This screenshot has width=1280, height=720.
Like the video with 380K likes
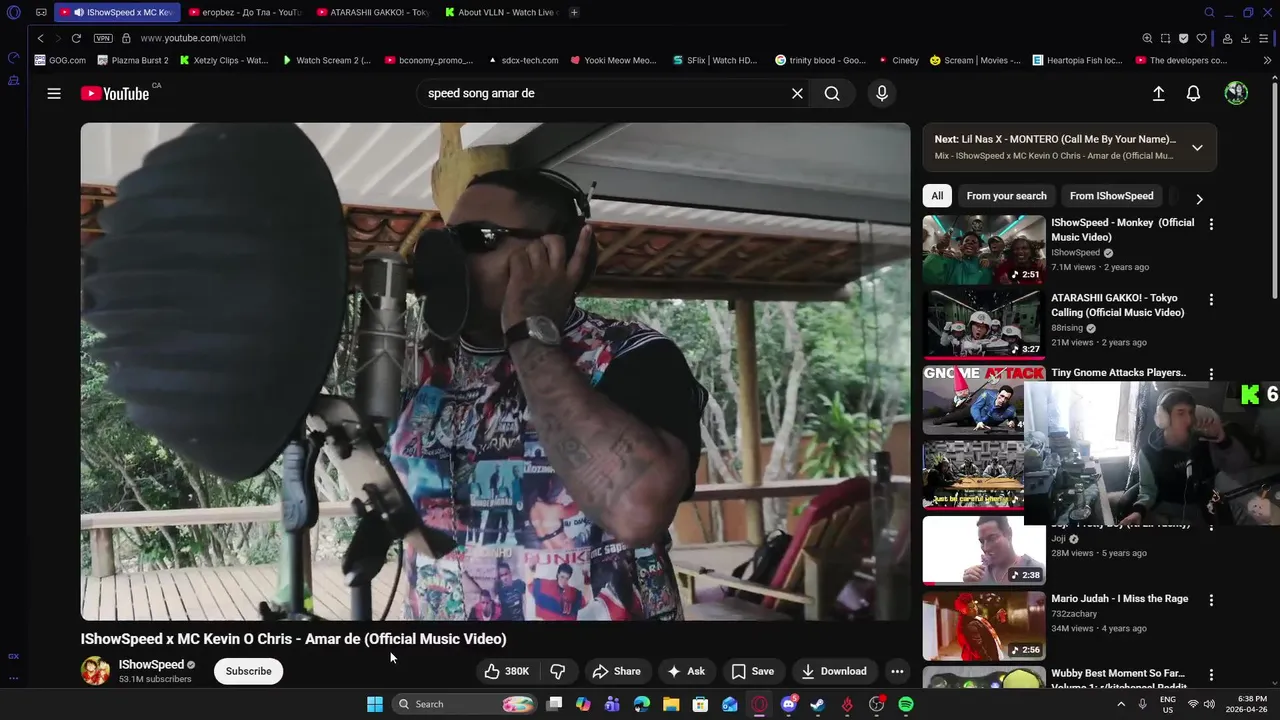tap(507, 671)
